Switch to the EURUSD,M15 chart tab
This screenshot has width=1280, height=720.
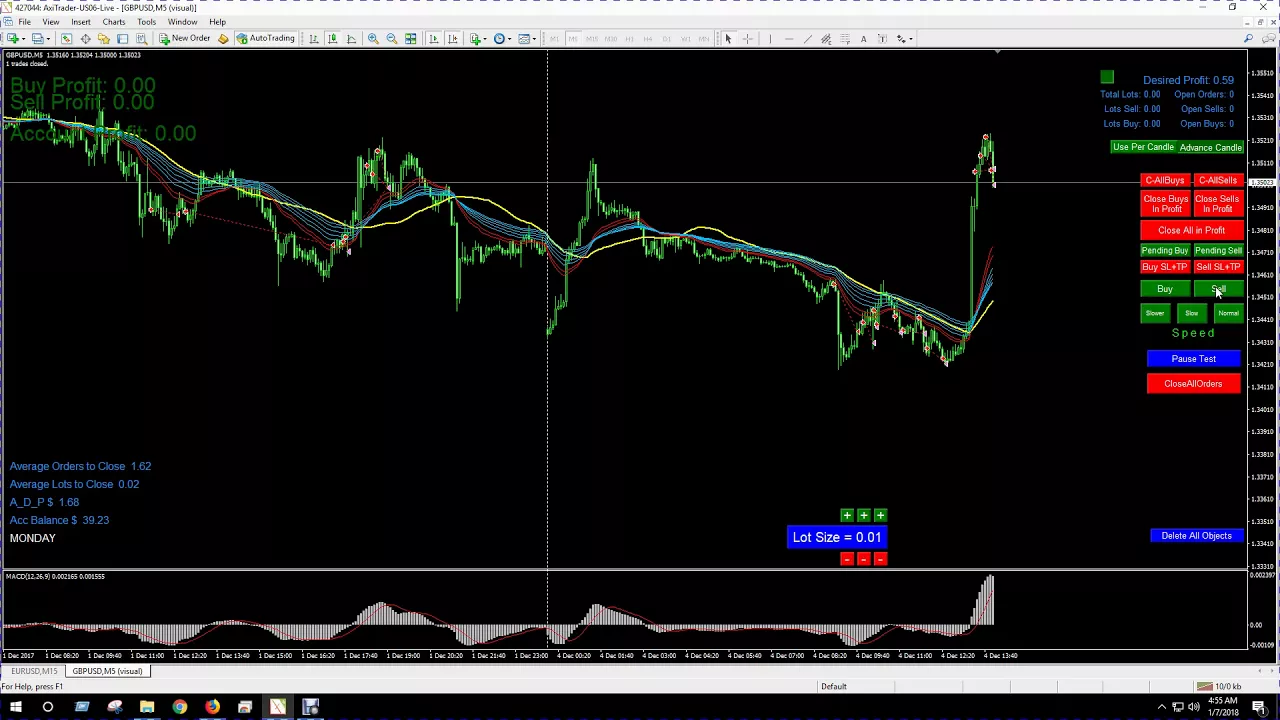pyautogui.click(x=34, y=671)
